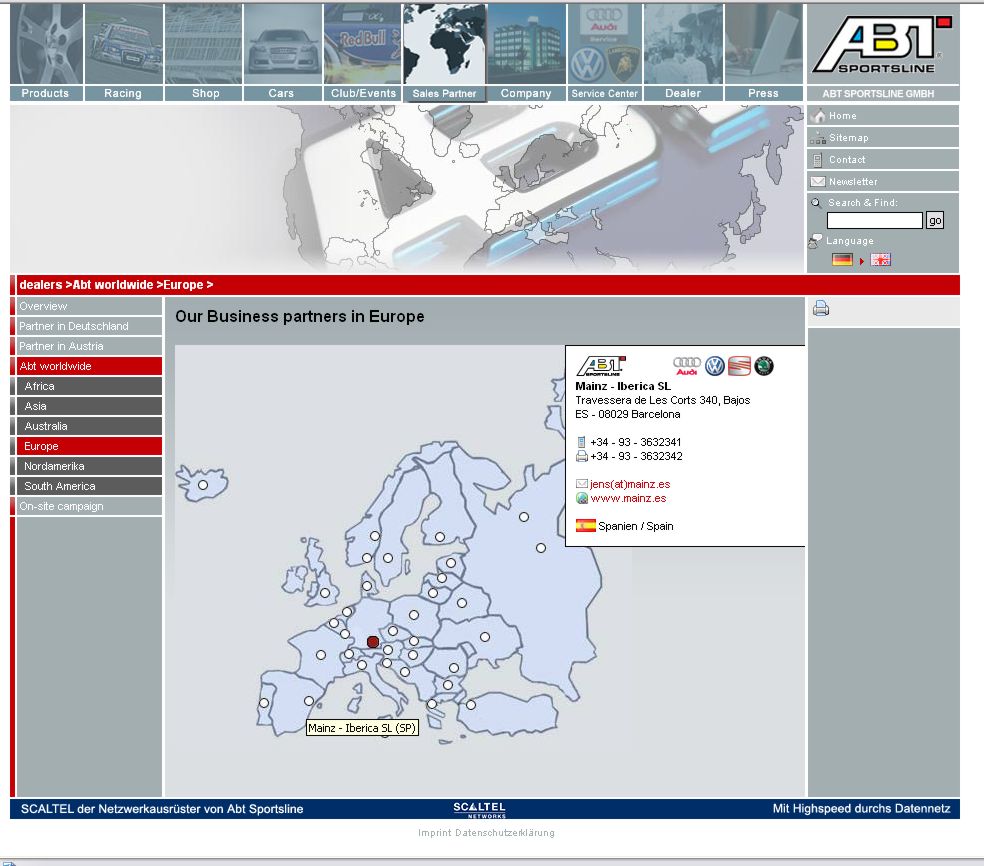Click the Skoda logo in dealer card
This screenshot has width=984, height=866.
[764, 366]
